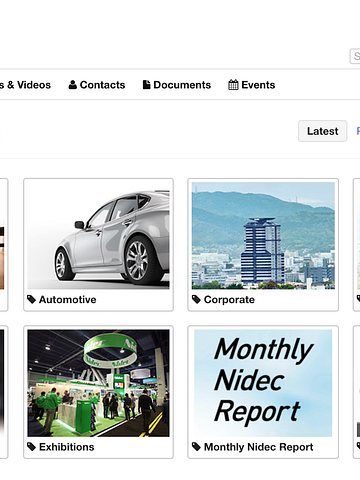
Task: Click the tag icon beside Exhibitions
Action: pyautogui.click(x=31, y=447)
